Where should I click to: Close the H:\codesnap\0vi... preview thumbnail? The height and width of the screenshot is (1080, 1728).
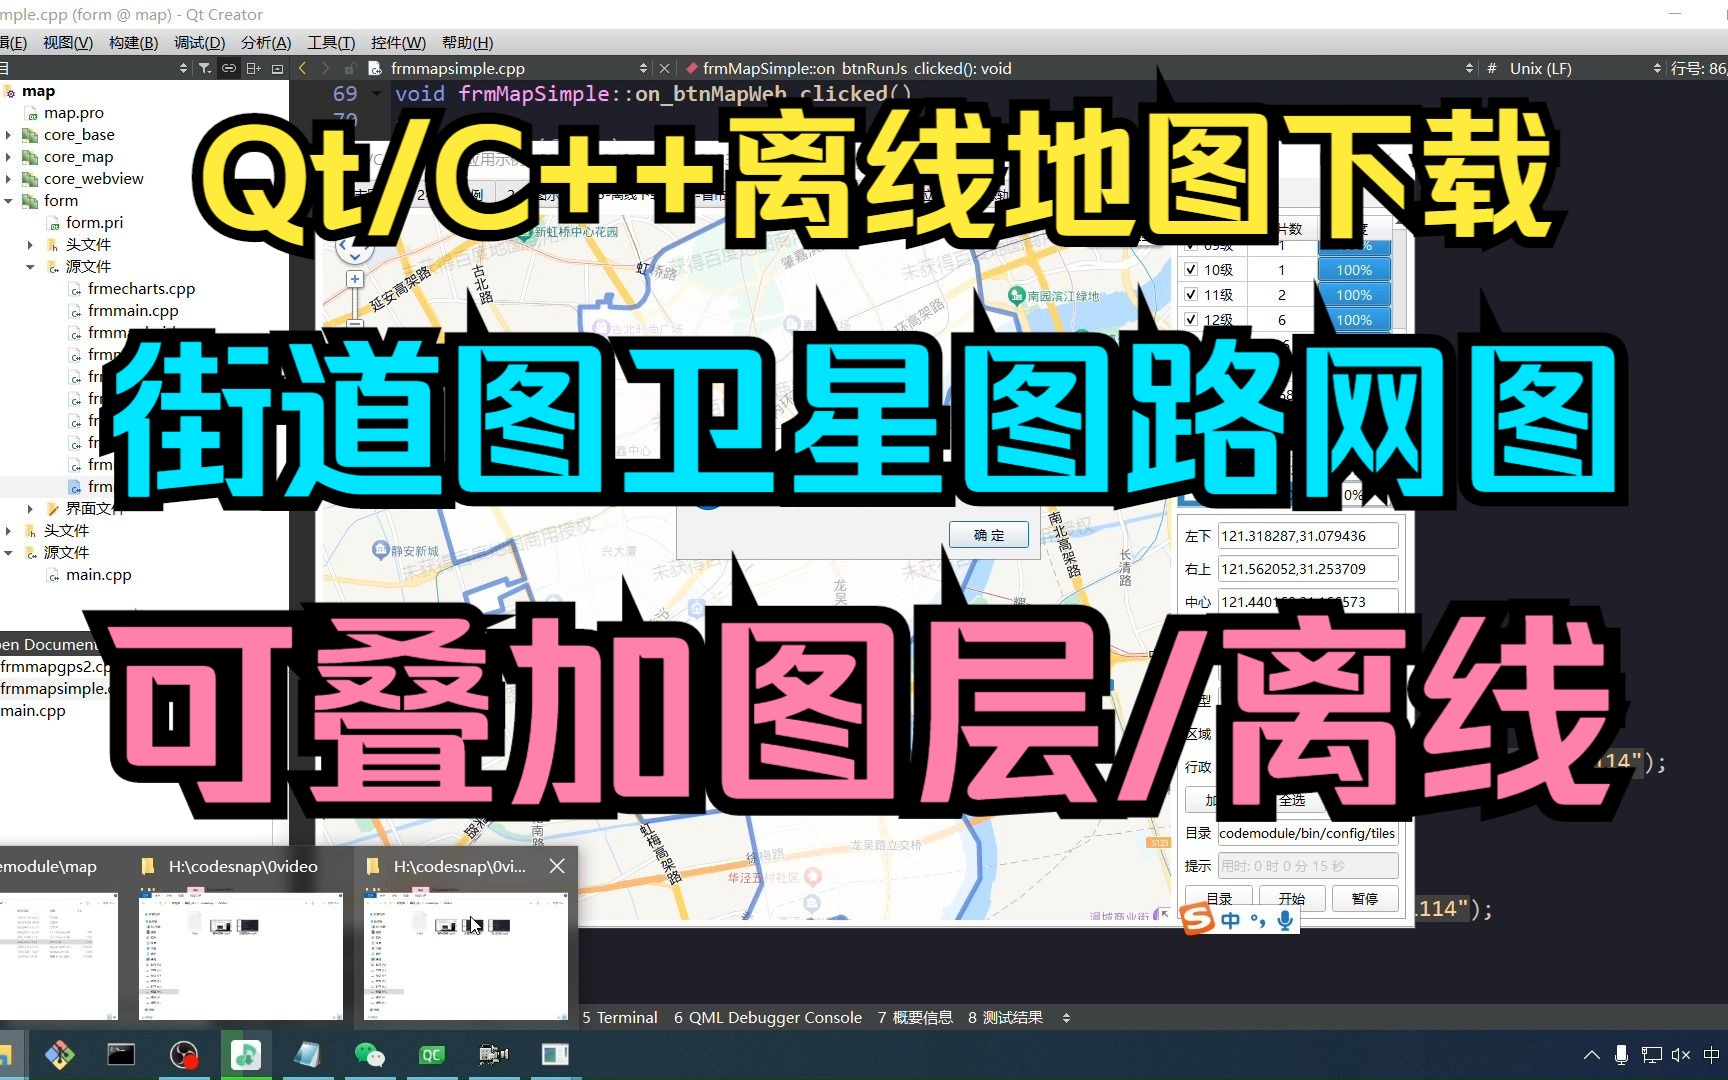tap(557, 866)
